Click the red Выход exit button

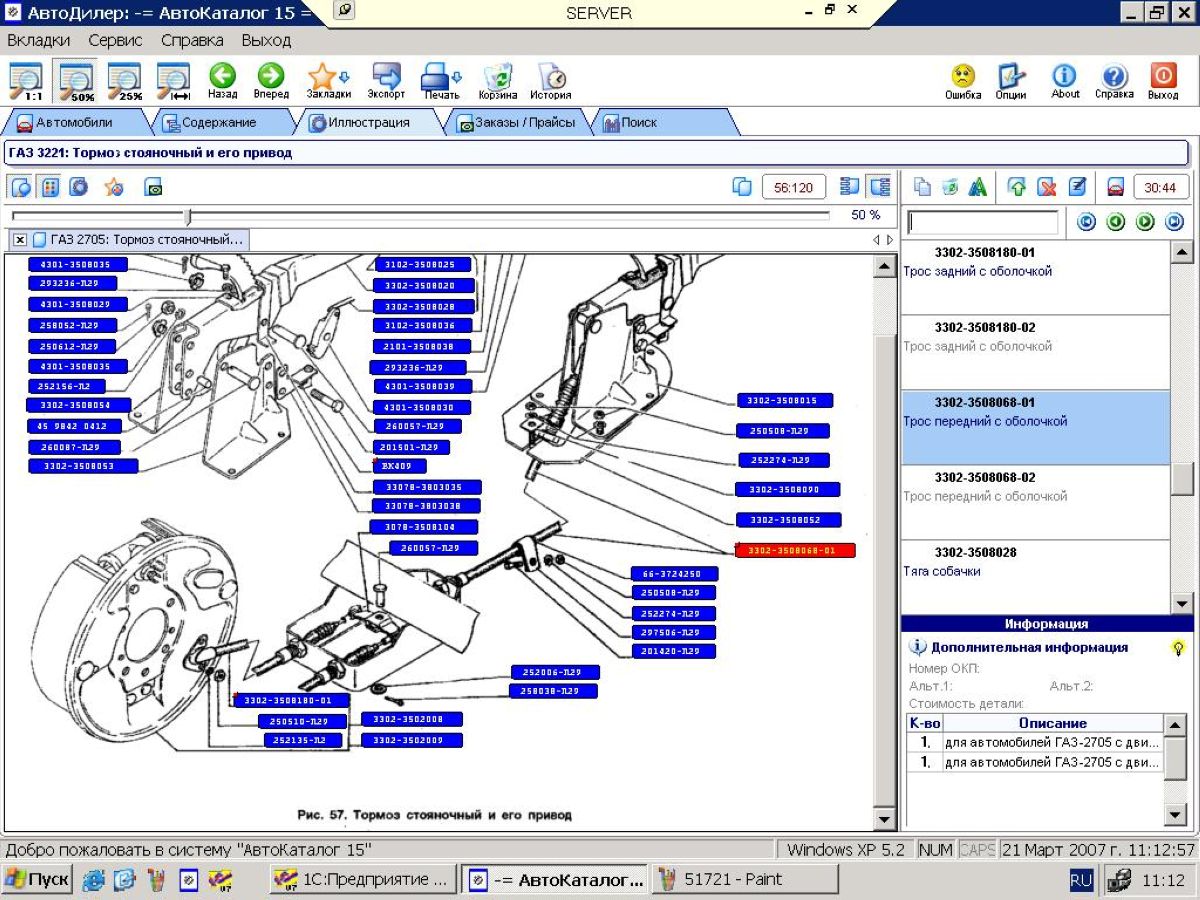click(x=1163, y=81)
